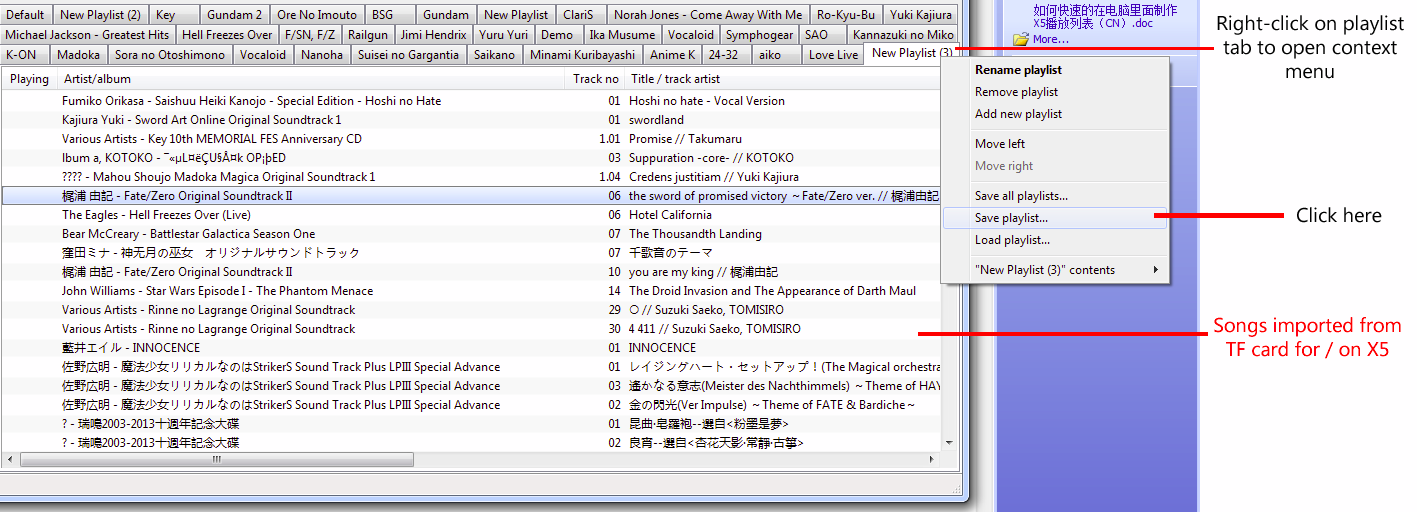
Task: Switch to the Ro-Kyu-Bu tab
Action: tap(845, 15)
